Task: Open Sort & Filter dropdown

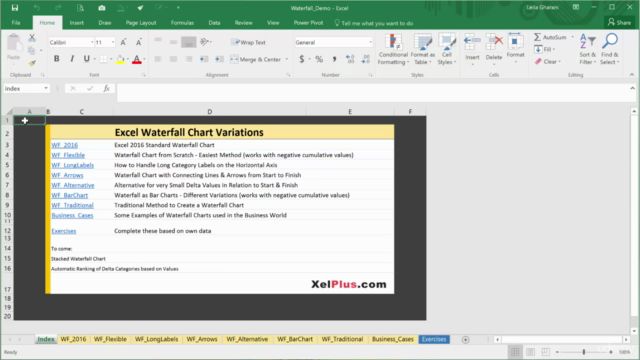Action: click(587, 49)
